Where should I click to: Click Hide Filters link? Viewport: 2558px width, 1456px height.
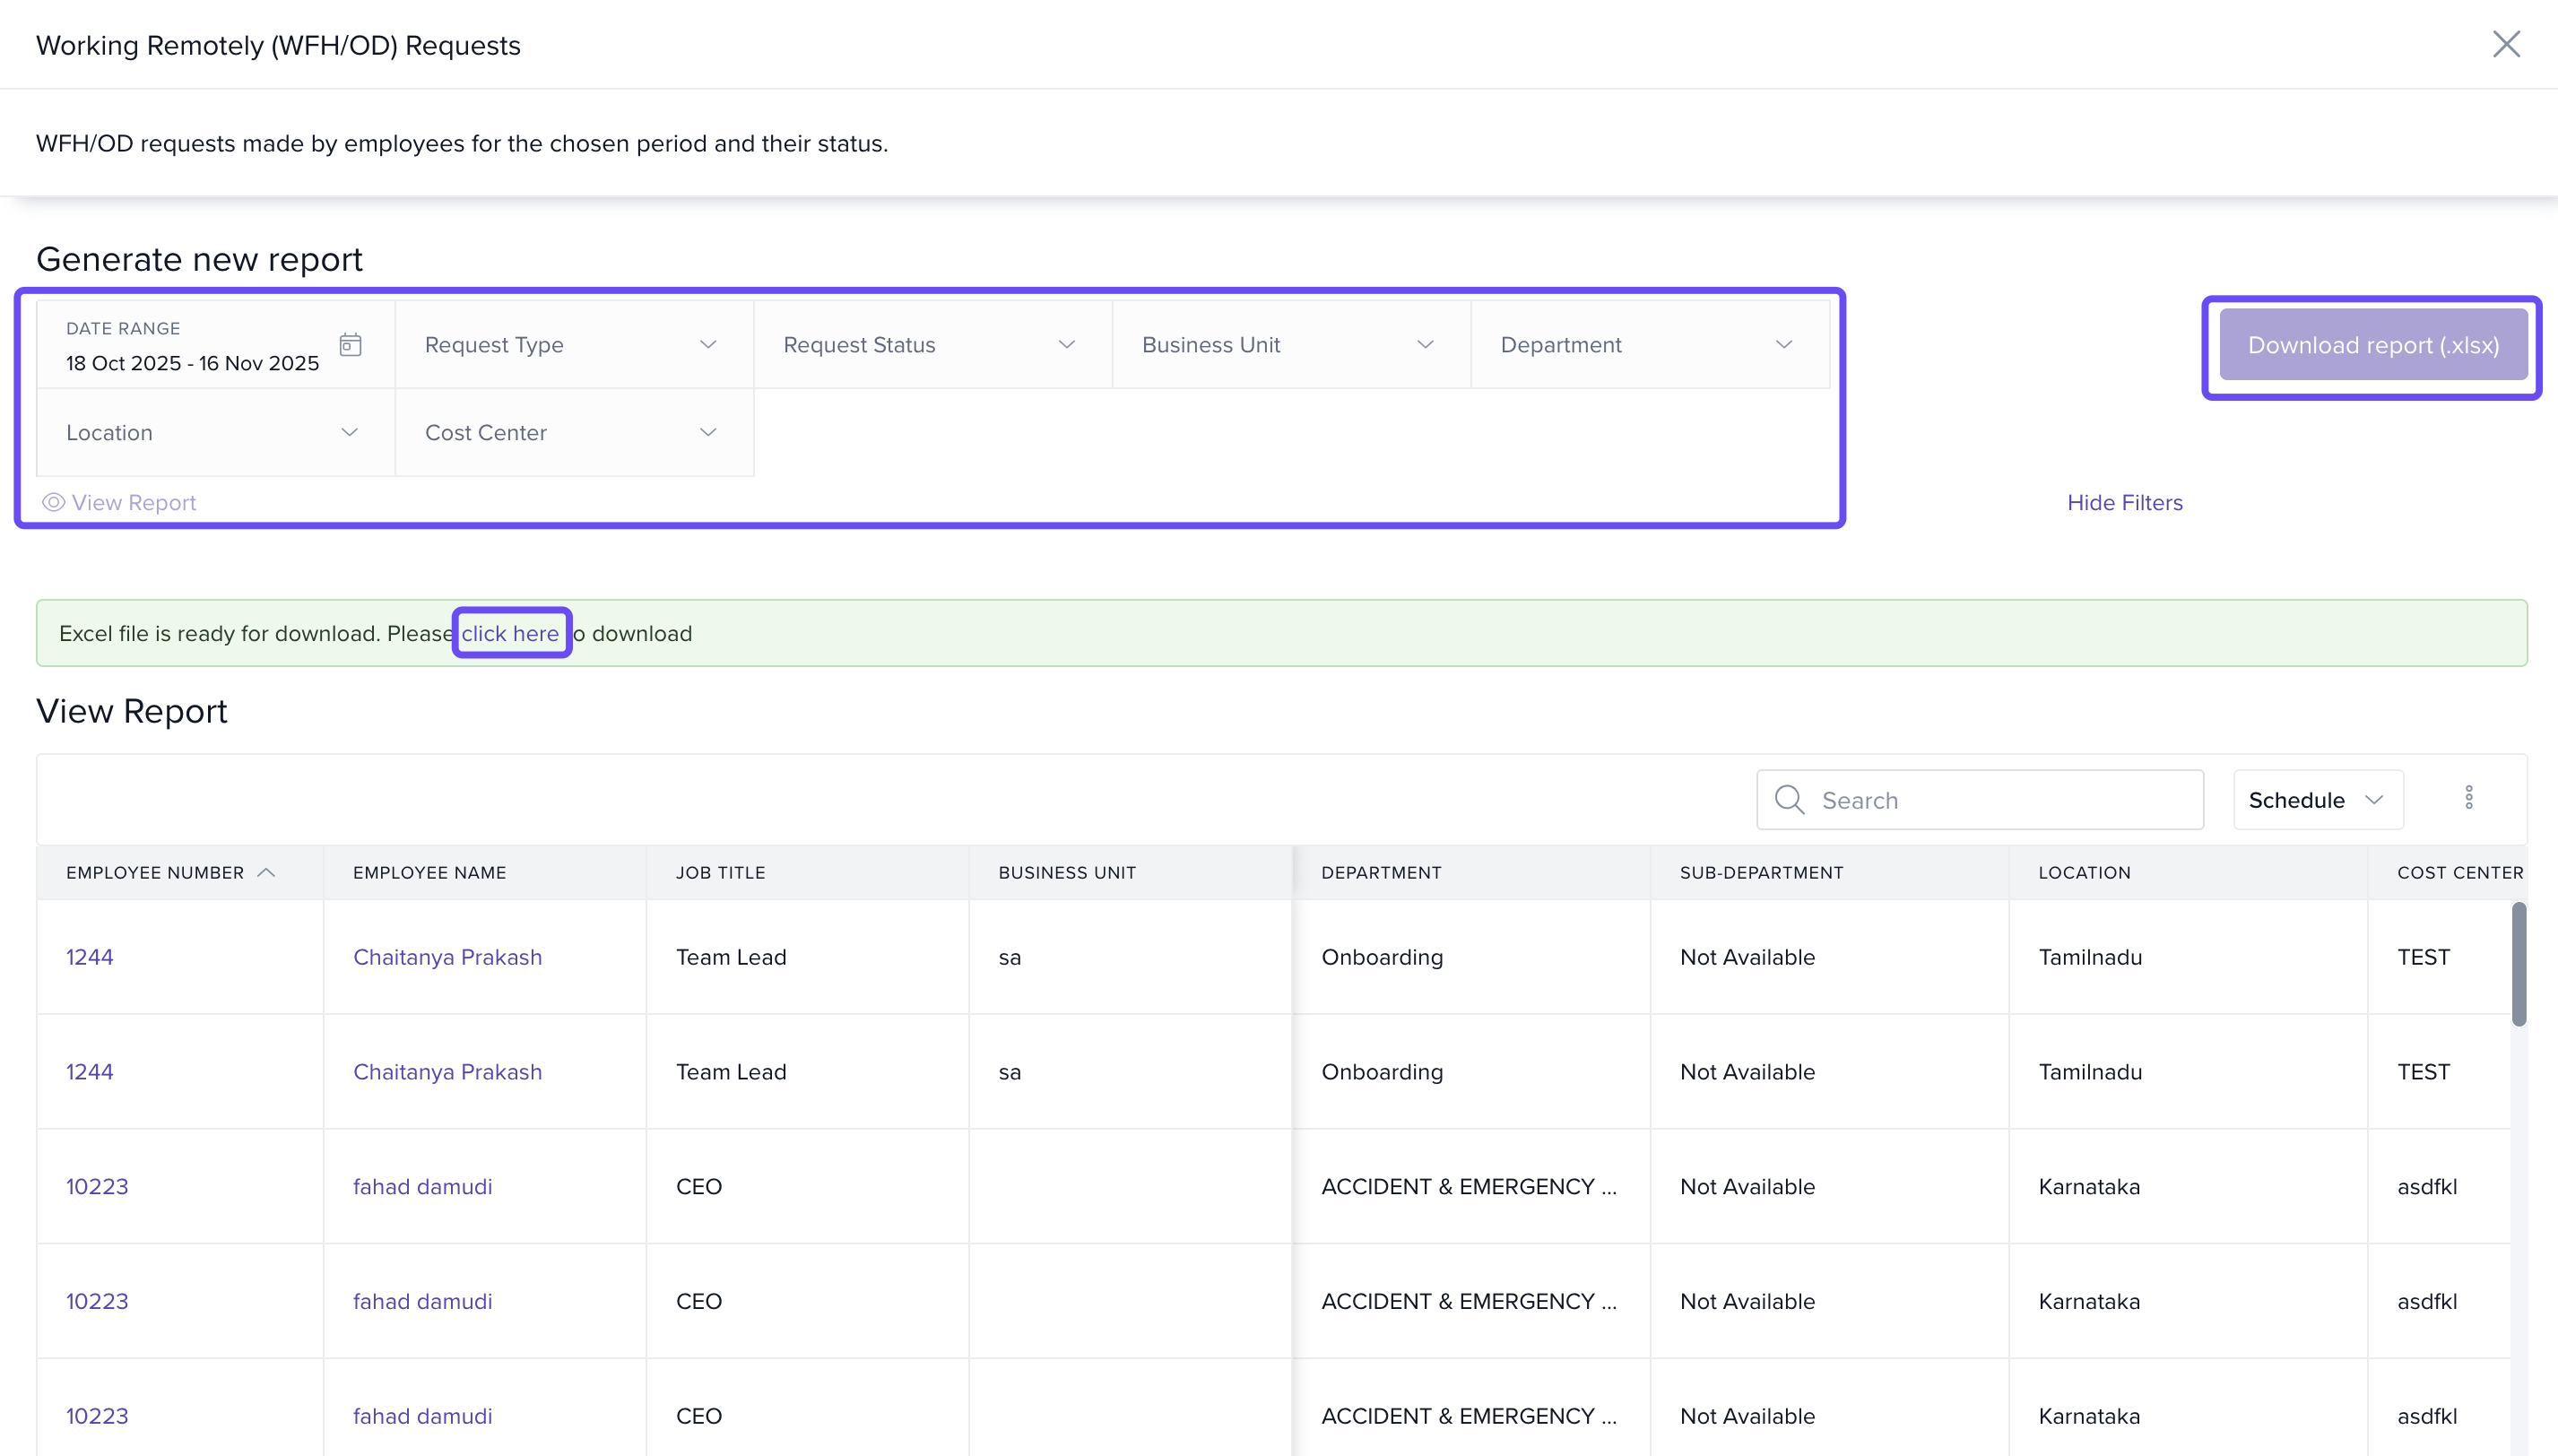2124,502
